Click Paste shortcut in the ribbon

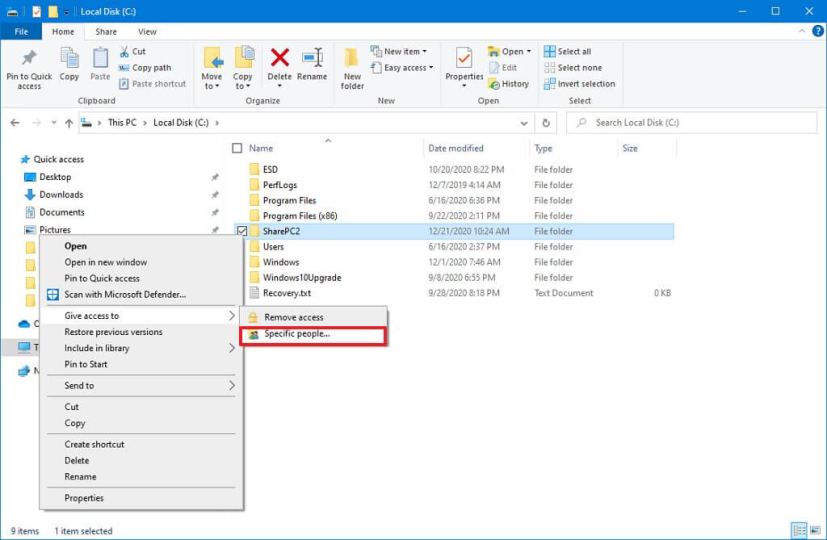point(152,84)
